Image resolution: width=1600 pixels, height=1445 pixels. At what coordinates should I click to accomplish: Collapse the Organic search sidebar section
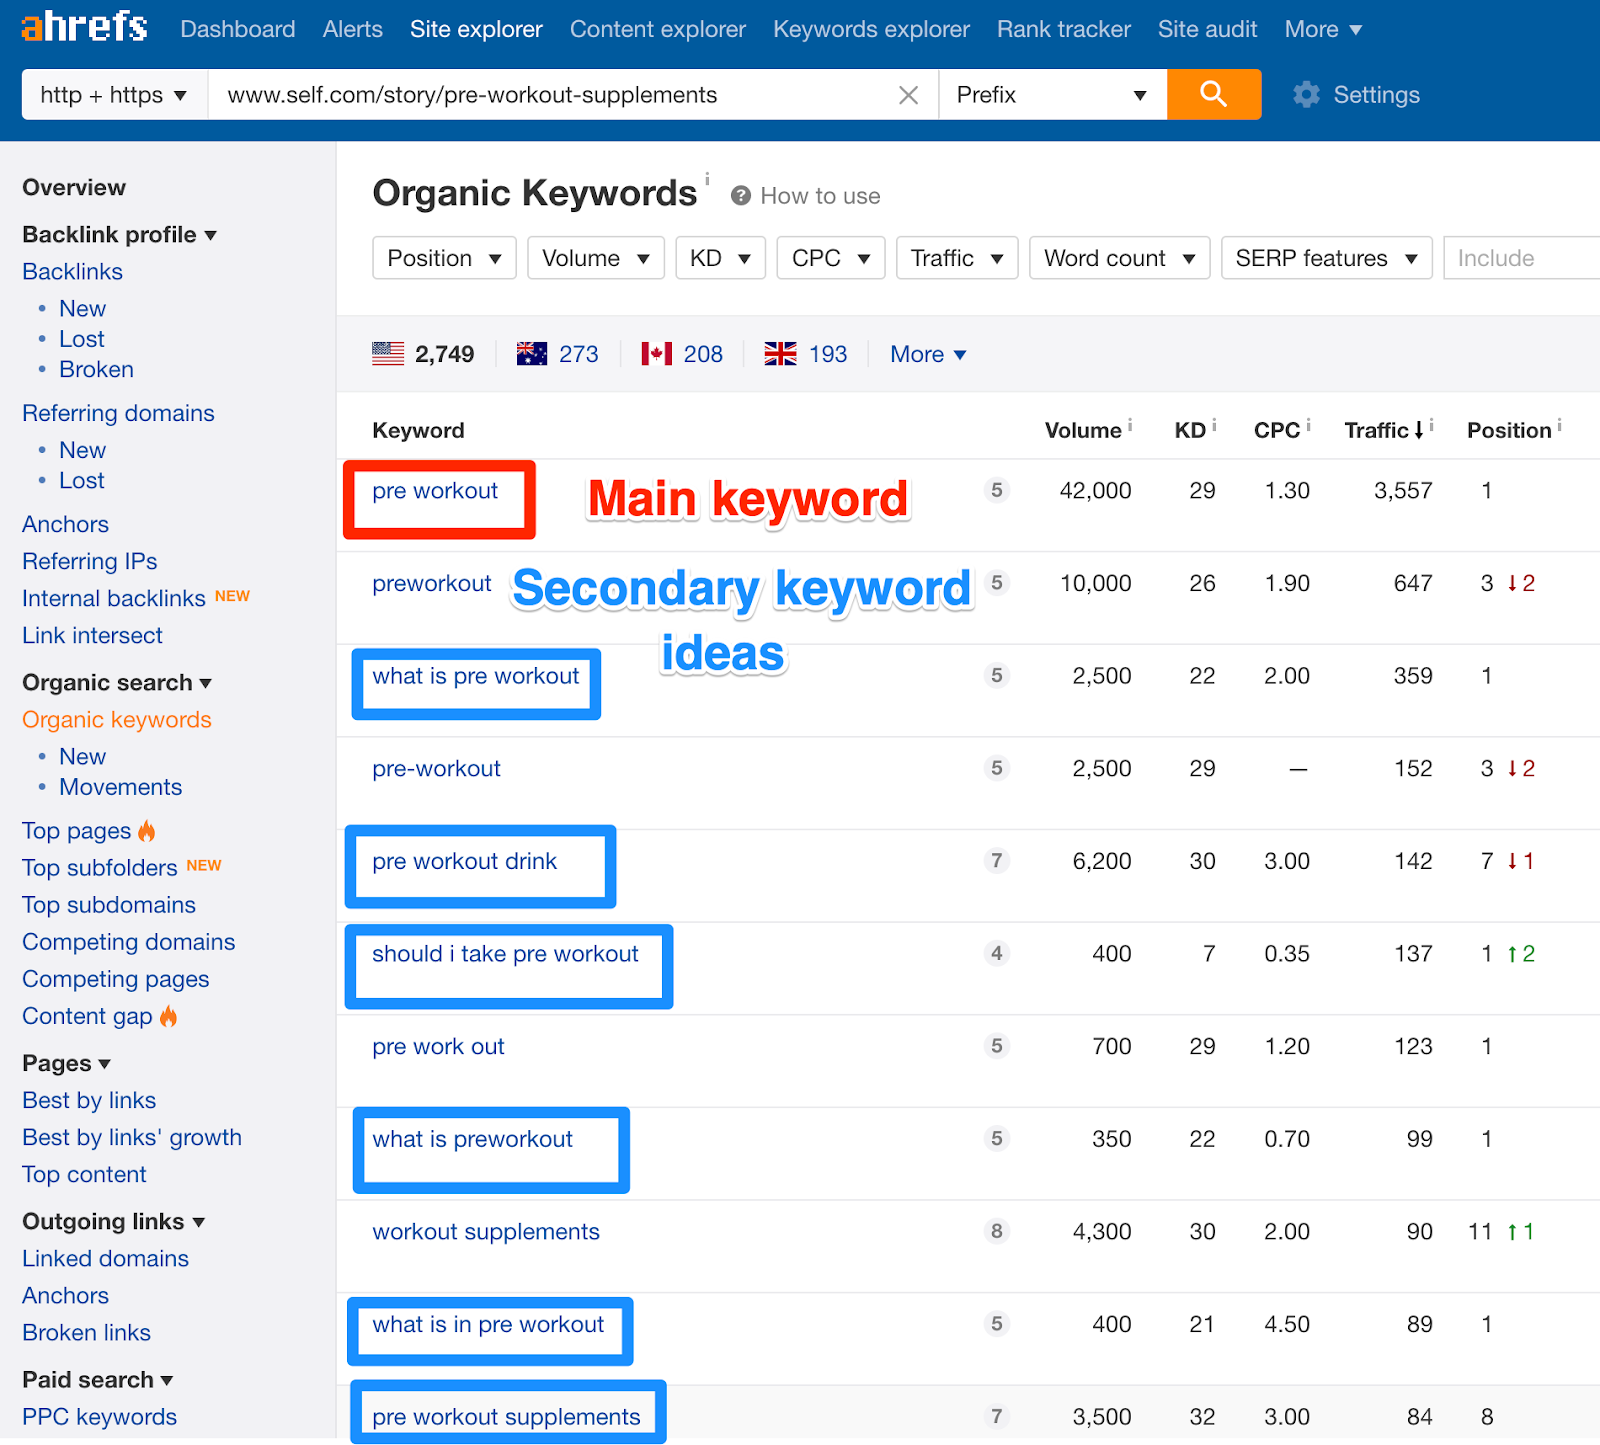(x=117, y=682)
